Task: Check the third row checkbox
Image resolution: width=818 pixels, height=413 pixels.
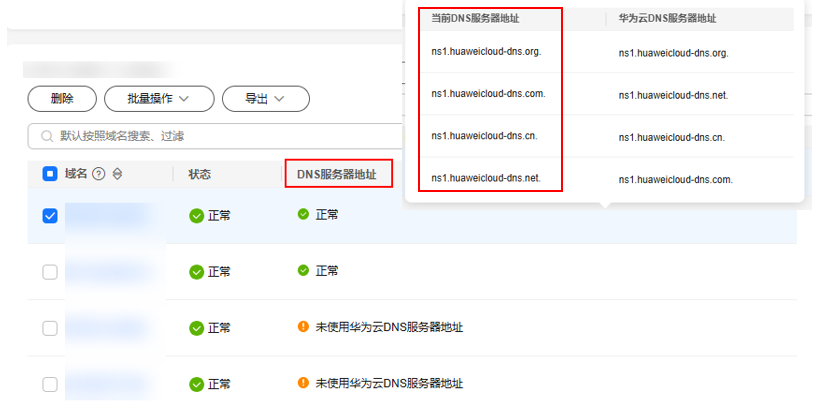Action: tap(50, 328)
